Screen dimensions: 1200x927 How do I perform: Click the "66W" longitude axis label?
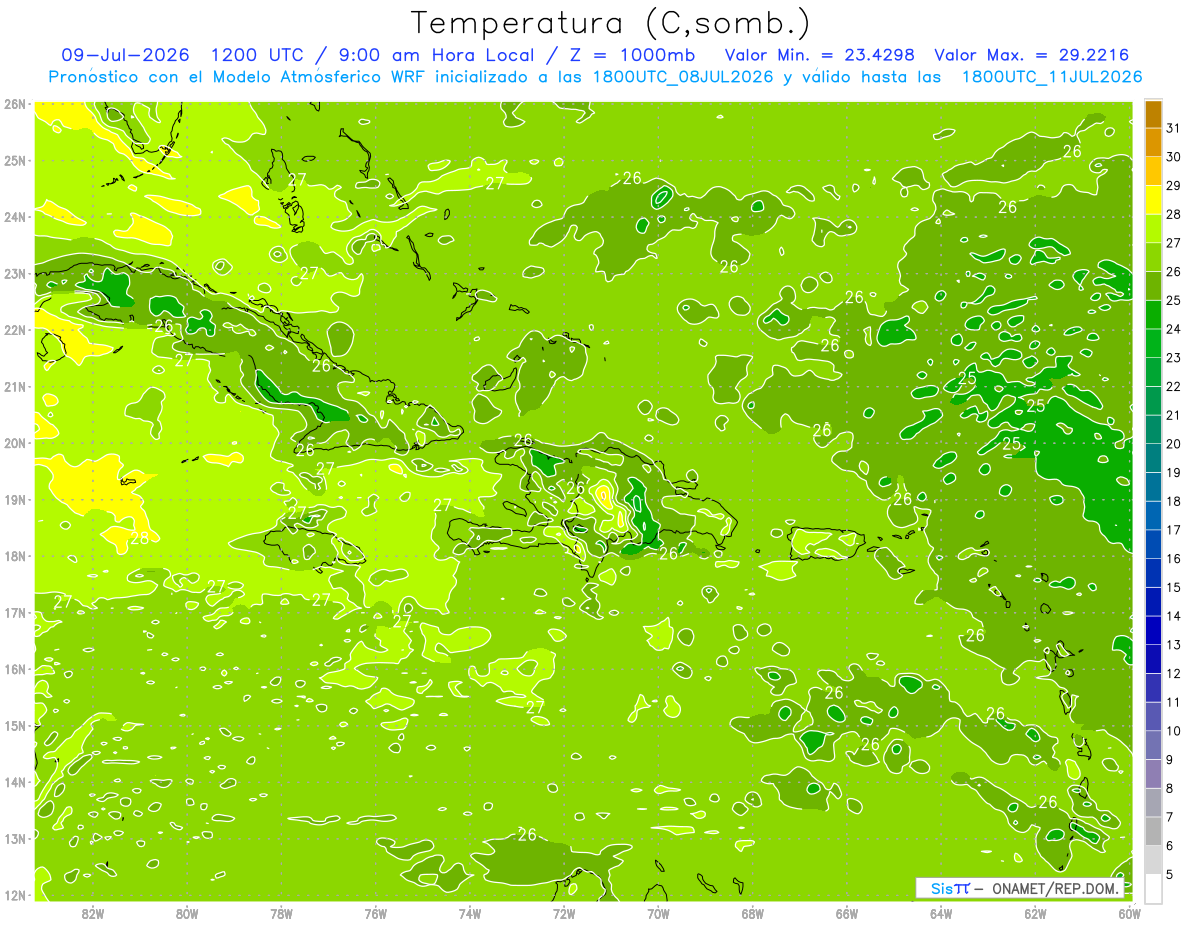coord(847,913)
